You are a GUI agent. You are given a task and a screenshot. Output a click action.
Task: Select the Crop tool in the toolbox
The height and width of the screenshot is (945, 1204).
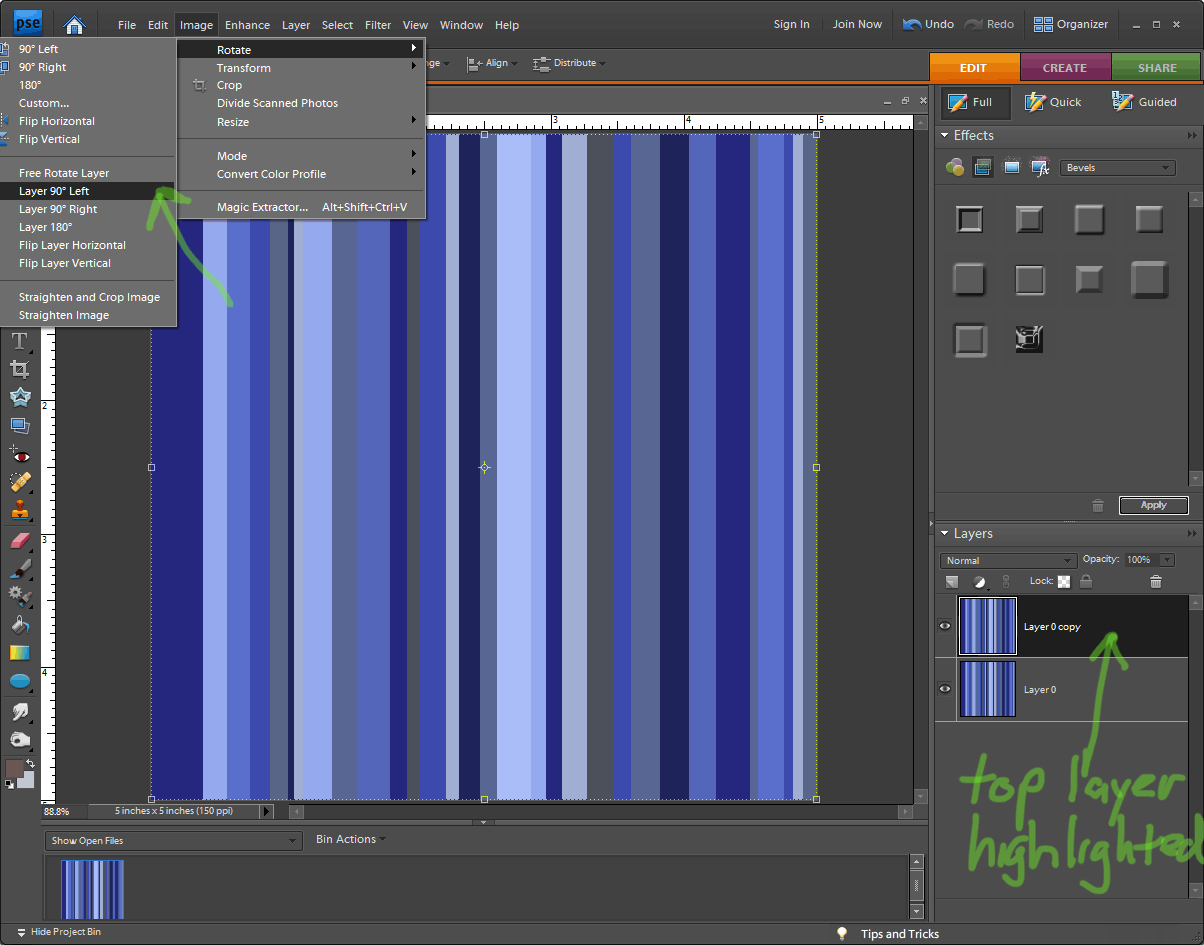(x=19, y=369)
